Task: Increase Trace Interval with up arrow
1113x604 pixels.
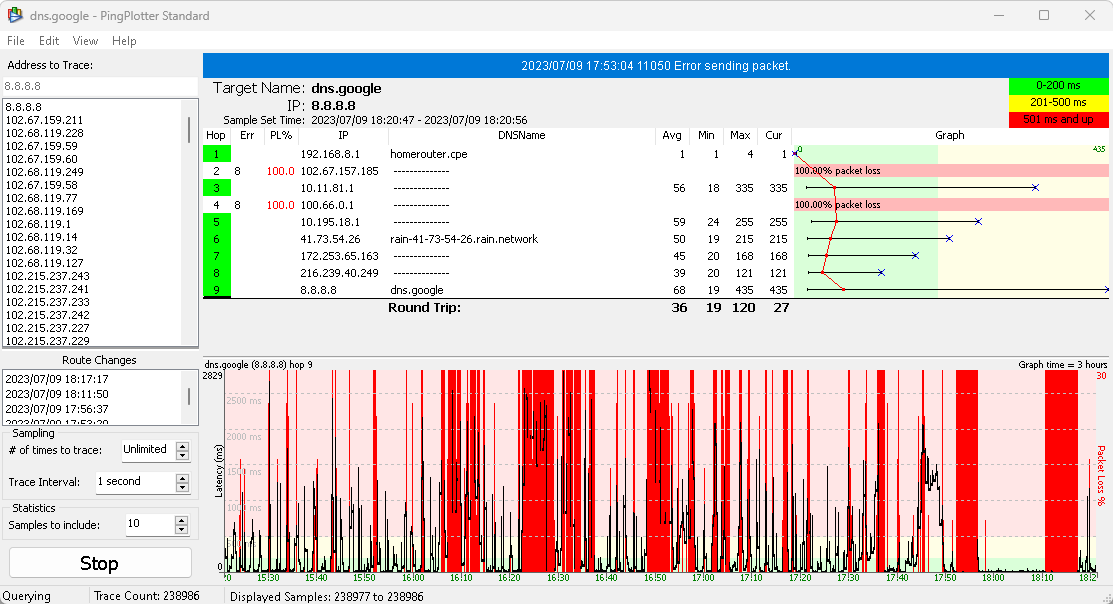Action: click(x=182, y=478)
